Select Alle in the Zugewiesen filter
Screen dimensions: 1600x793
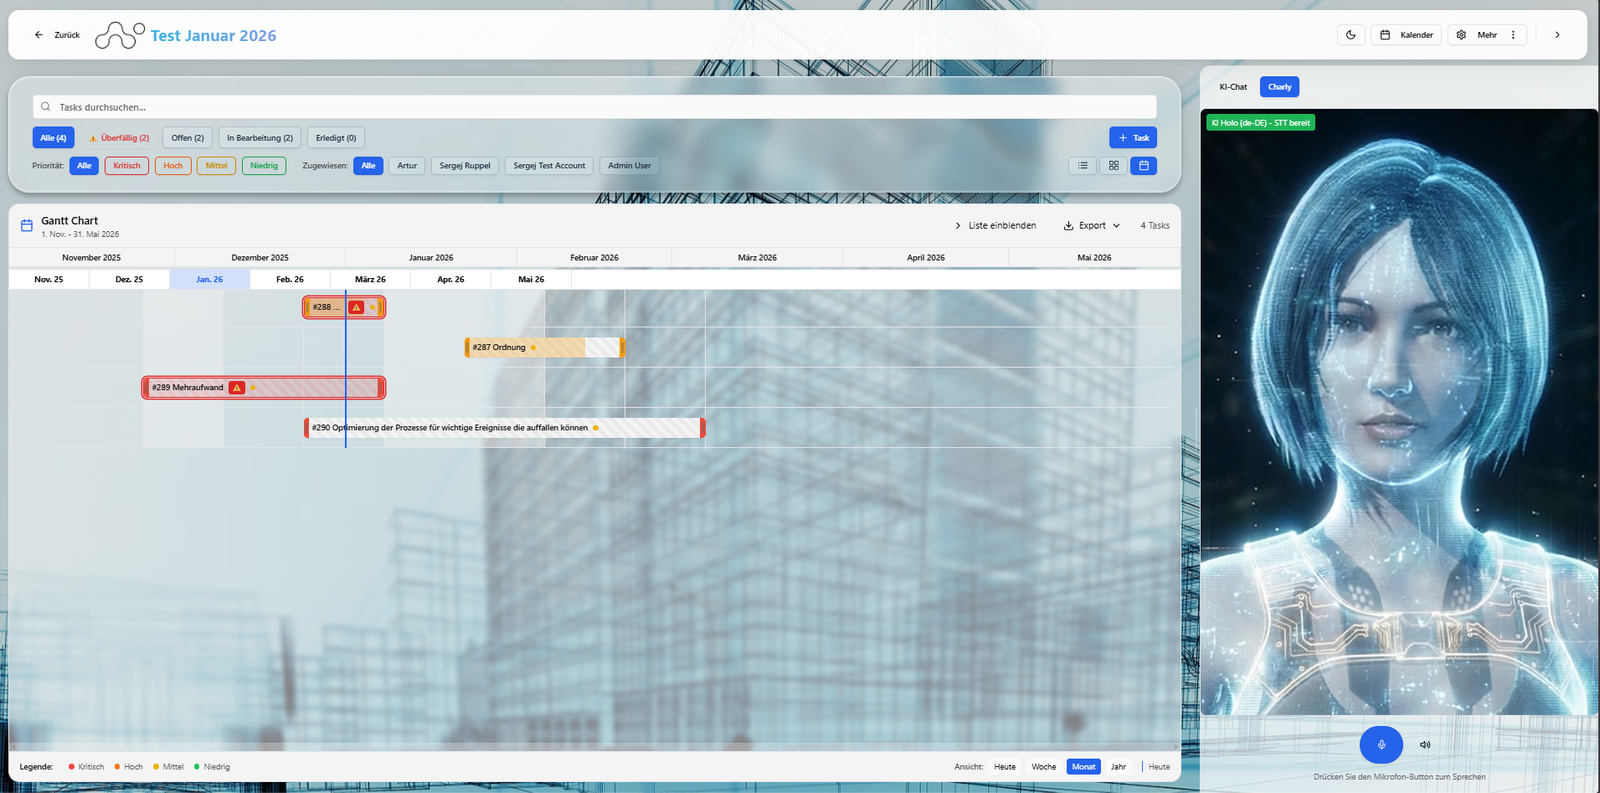pyautogui.click(x=368, y=166)
